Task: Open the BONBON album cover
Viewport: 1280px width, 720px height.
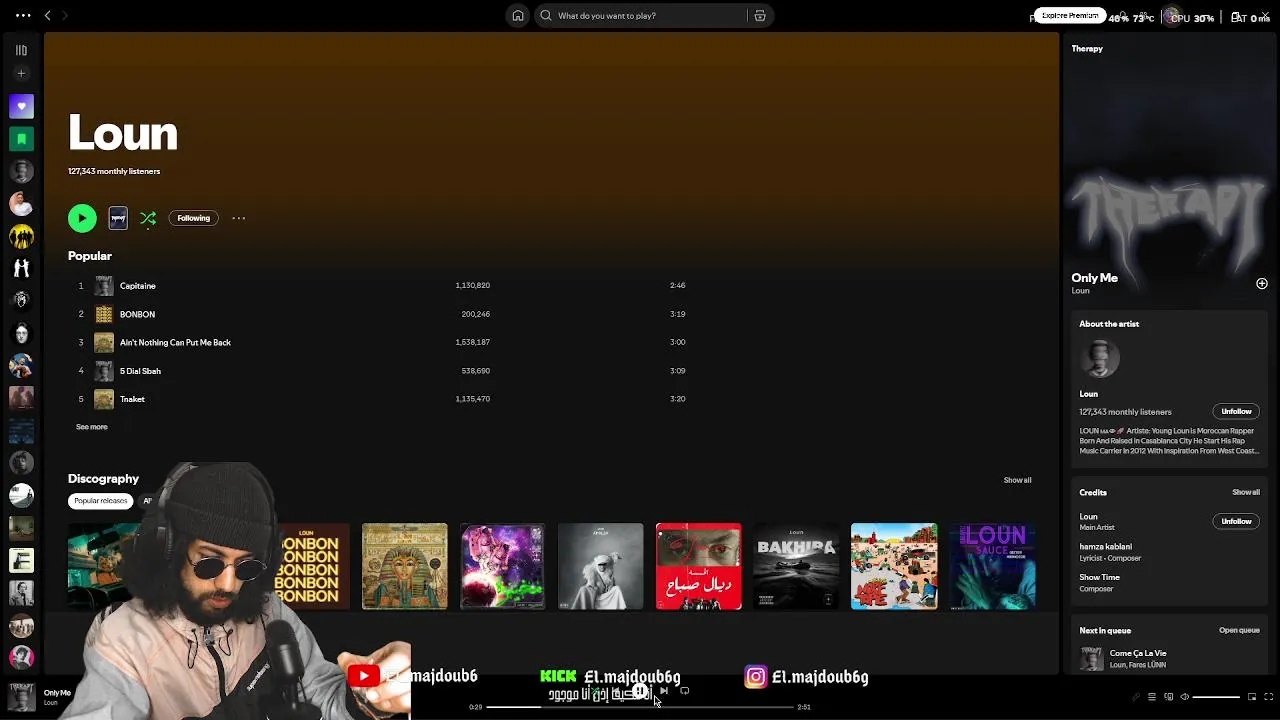Action: point(312,566)
